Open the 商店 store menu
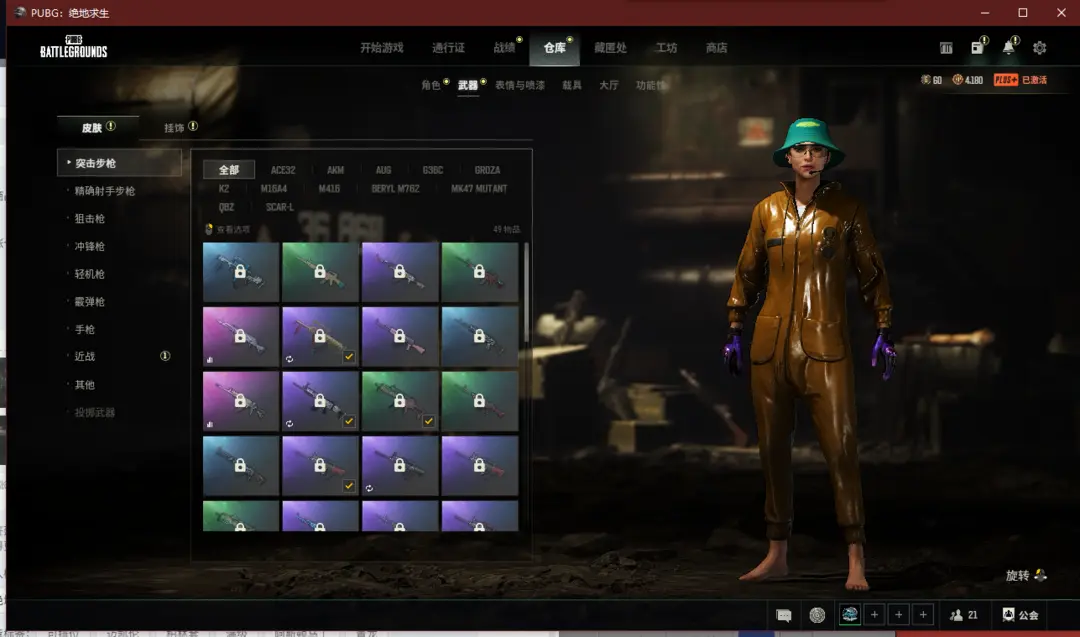Screen dimensions: 1080x637 pos(716,48)
